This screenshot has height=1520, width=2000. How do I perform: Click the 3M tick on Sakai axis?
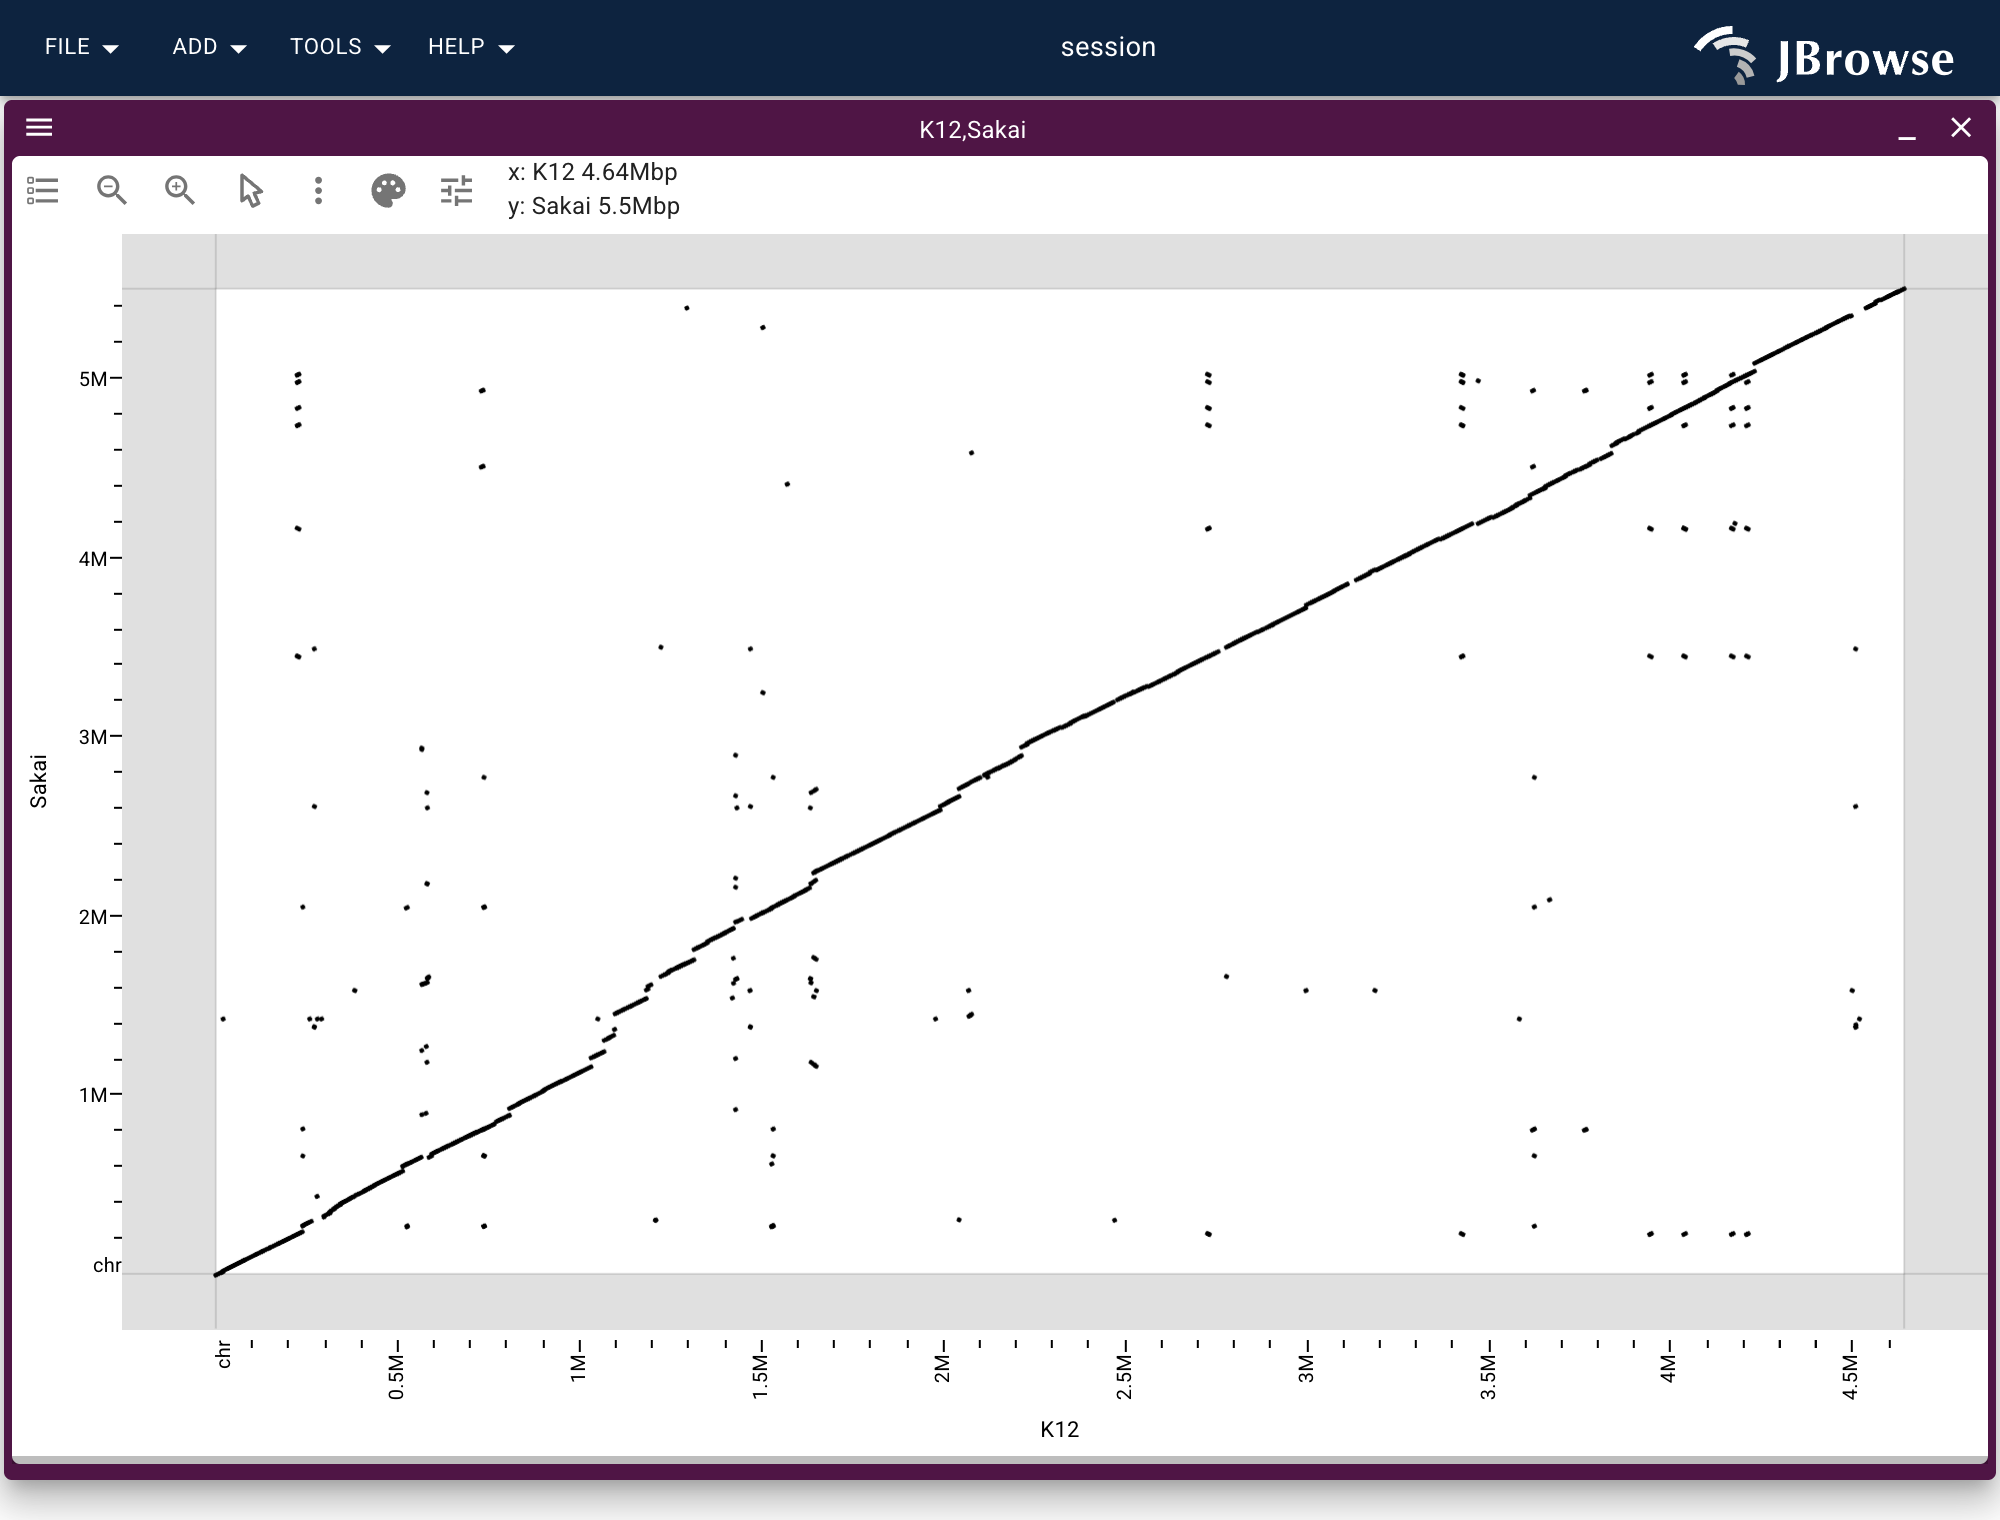(x=93, y=737)
